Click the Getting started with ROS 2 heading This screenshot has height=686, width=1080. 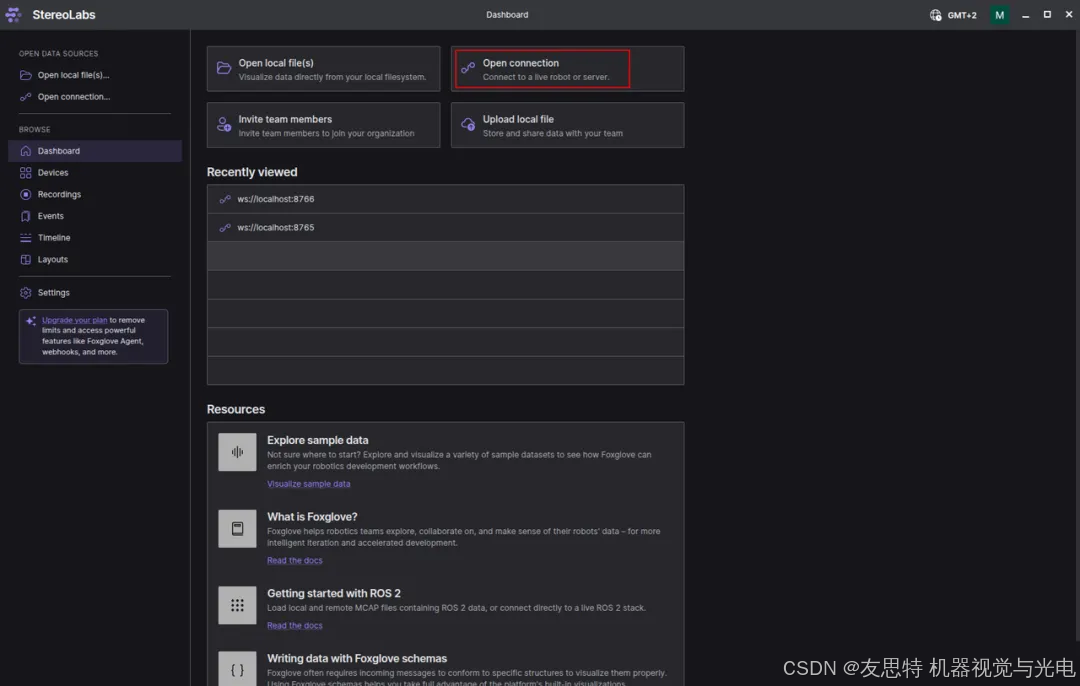[x=334, y=593]
